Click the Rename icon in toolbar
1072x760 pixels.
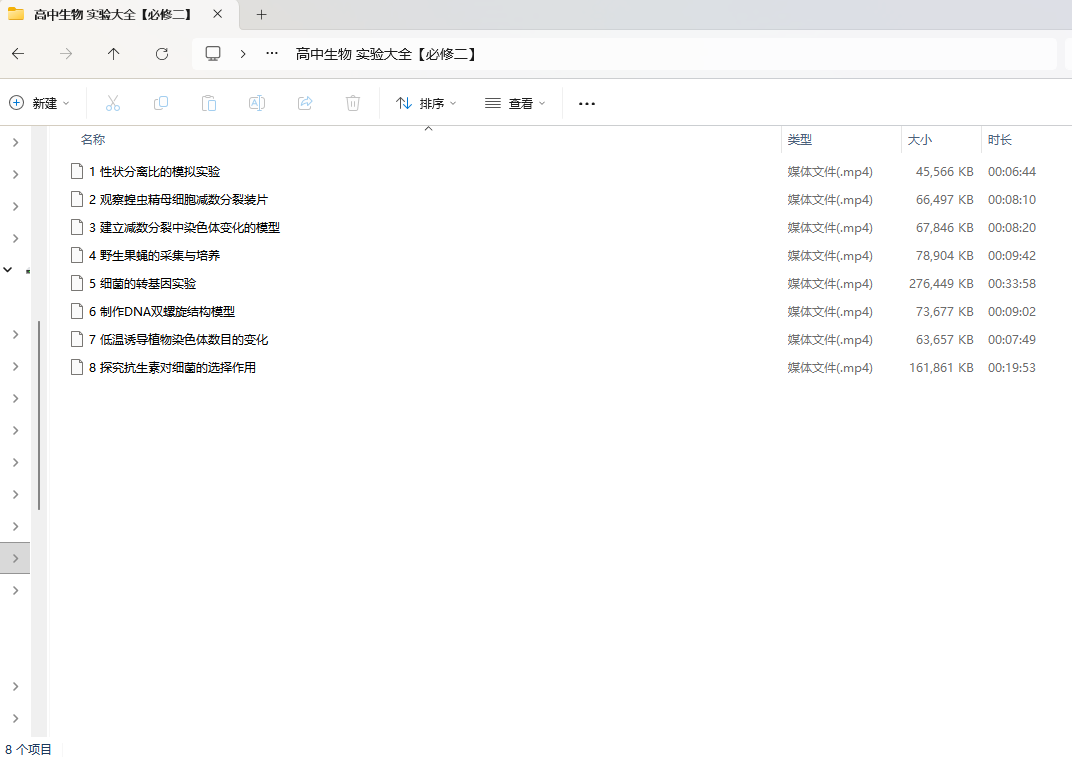[x=256, y=103]
